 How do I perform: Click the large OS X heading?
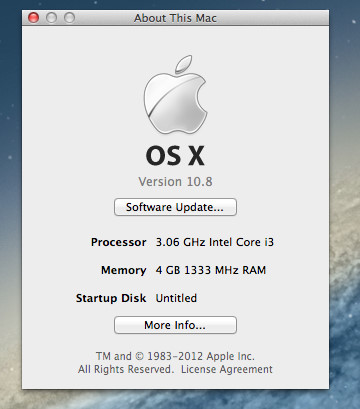click(175, 156)
